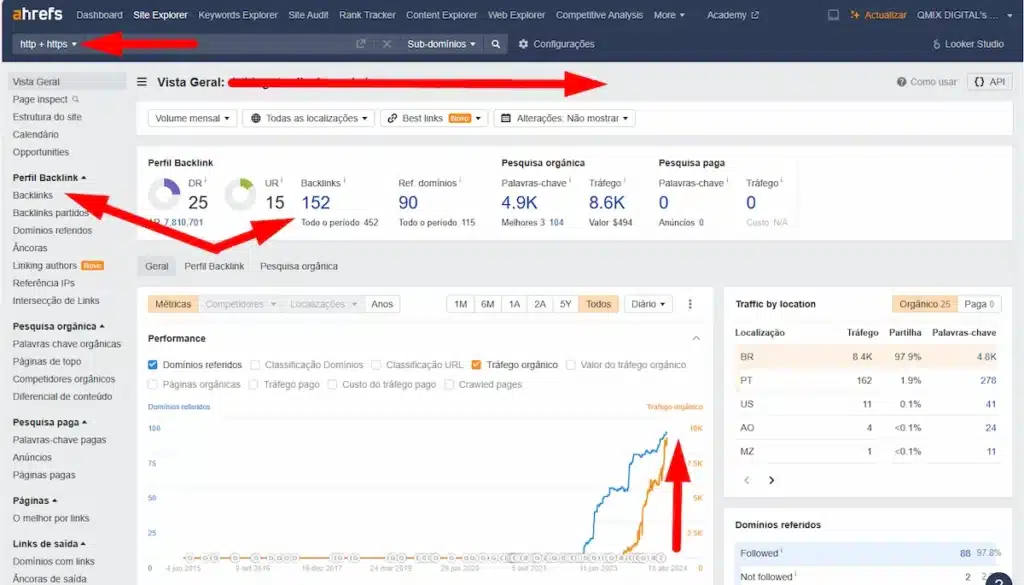This screenshot has height=585, width=1024.
Task: Click the screen display icon in top bar
Action: click(833, 14)
